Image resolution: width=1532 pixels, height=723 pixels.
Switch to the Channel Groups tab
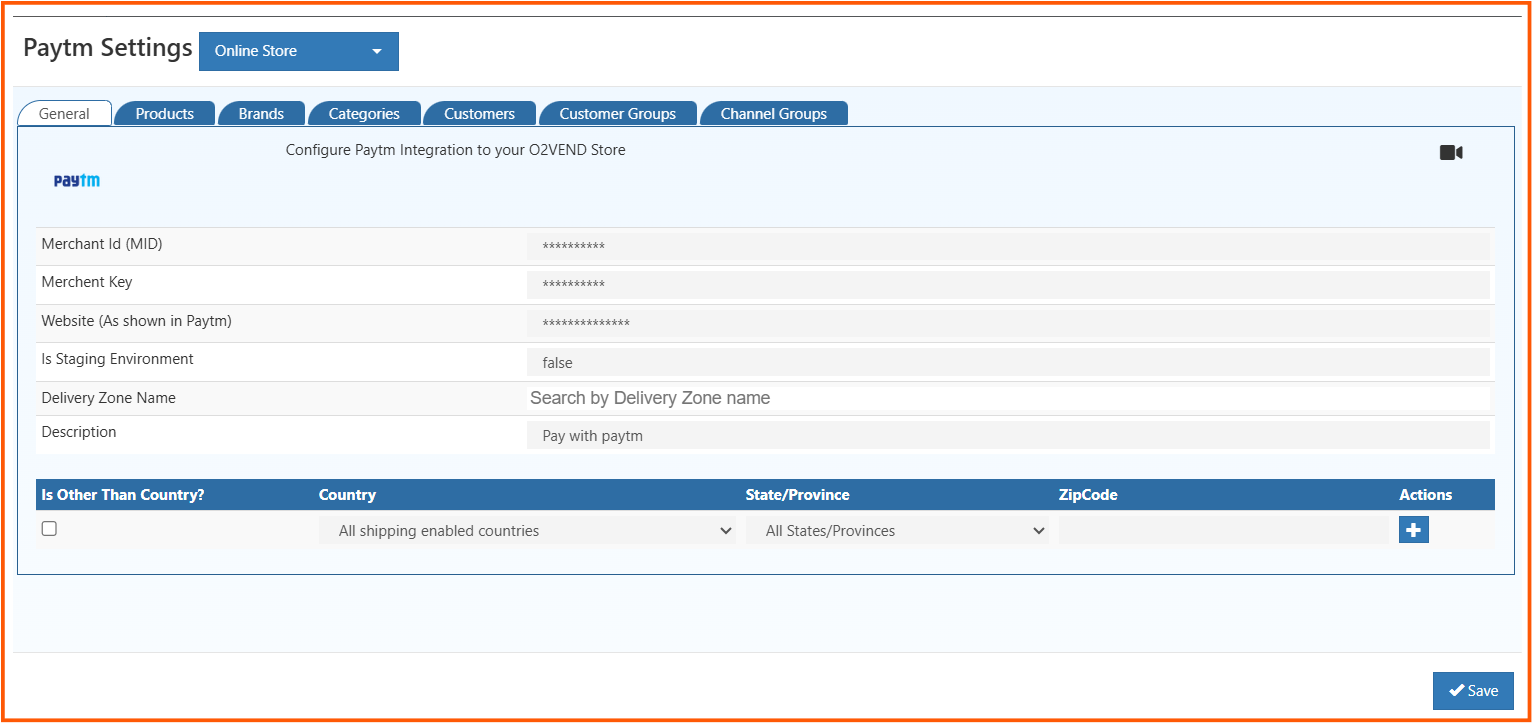click(x=773, y=114)
